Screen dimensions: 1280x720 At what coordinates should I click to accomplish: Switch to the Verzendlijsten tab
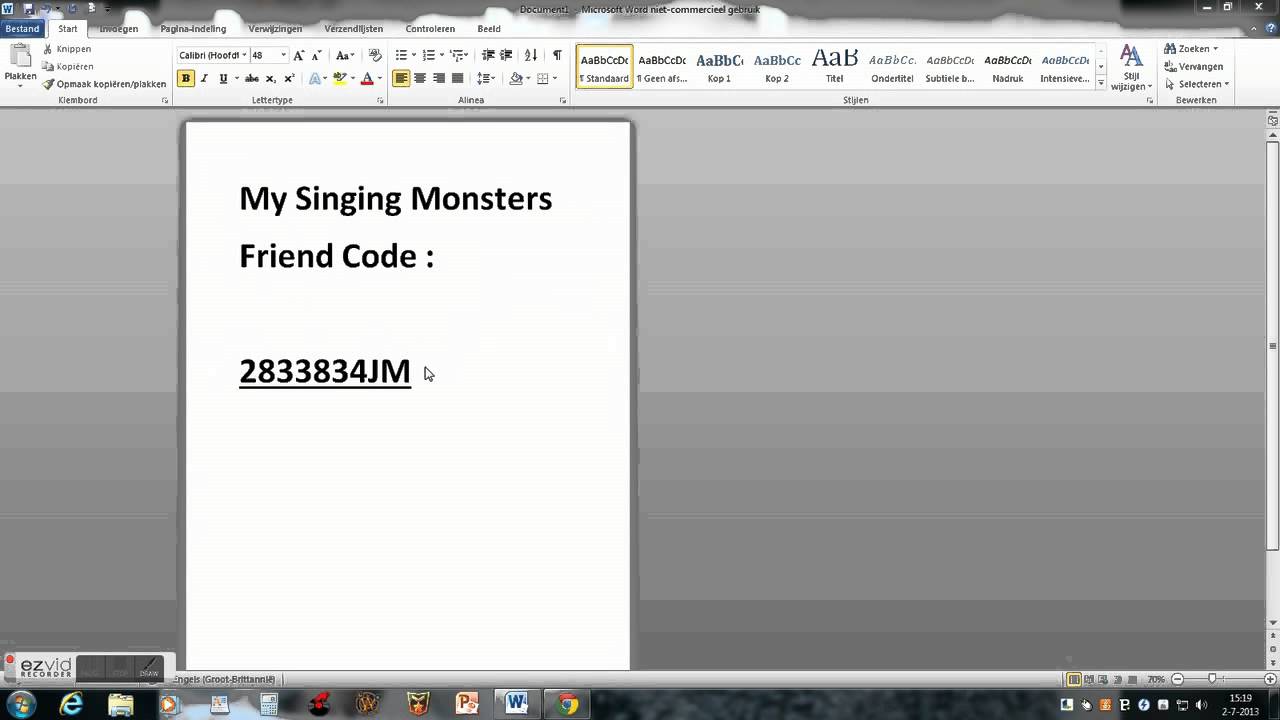tap(354, 29)
